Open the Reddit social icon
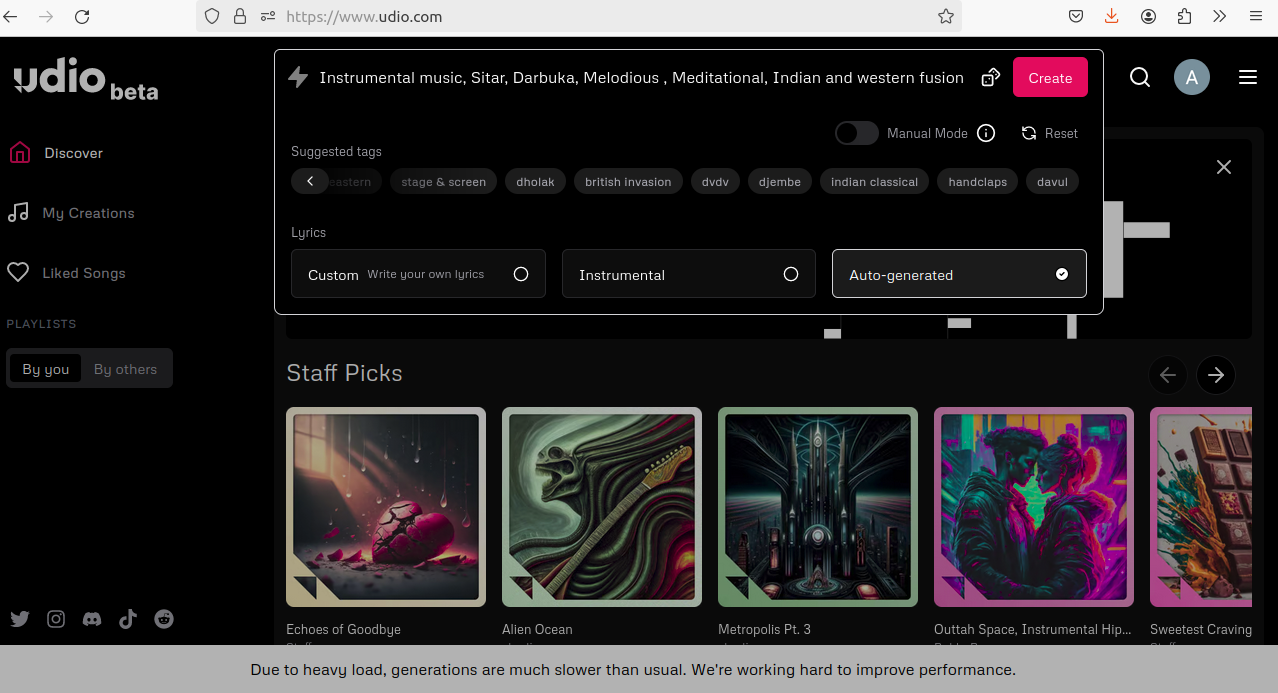The width and height of the screenshot is (1278, 693). pyautogui.click(x=164, y=619)
